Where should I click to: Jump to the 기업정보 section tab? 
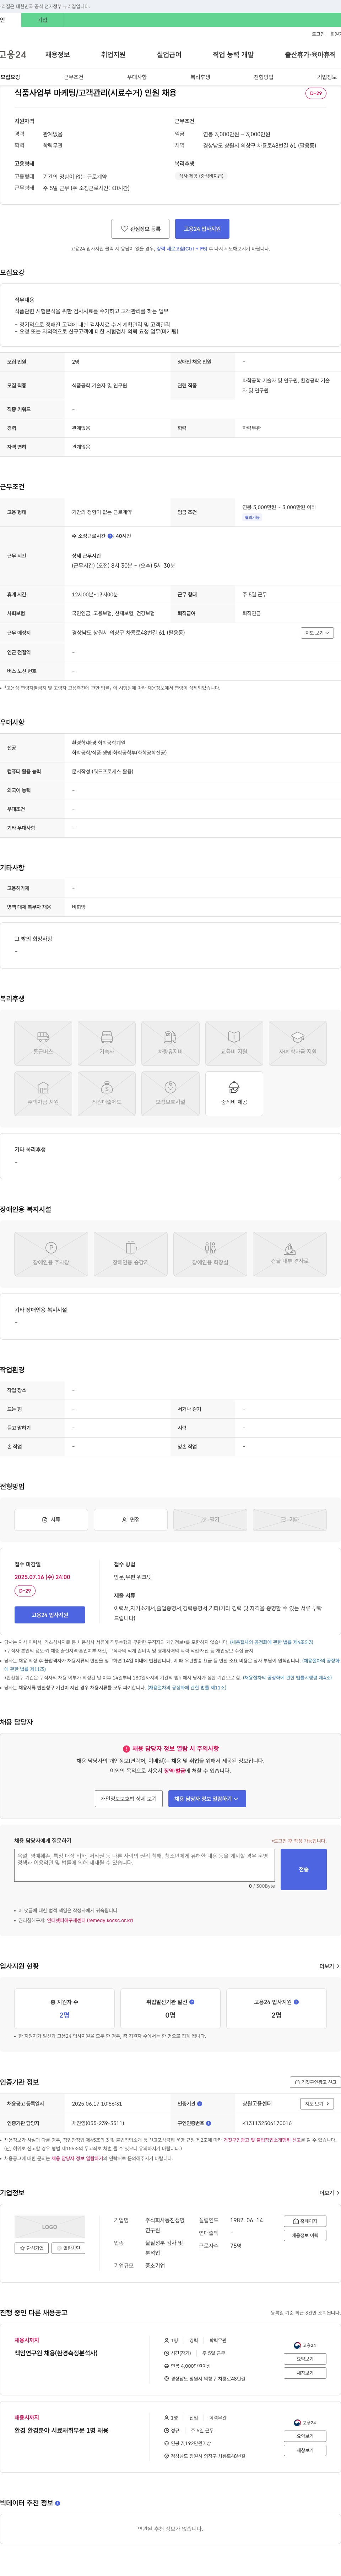[327, 77]
